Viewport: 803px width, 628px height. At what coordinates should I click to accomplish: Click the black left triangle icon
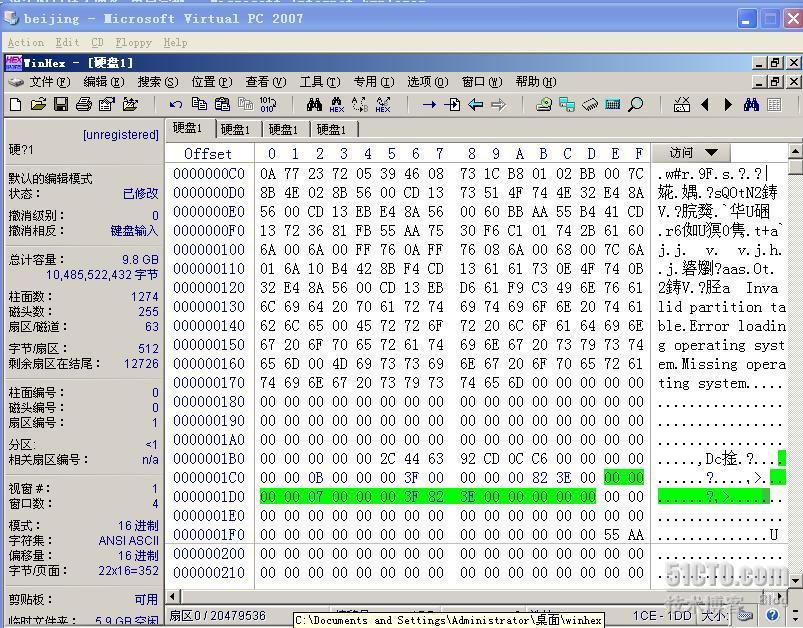(x=705, y=105)
